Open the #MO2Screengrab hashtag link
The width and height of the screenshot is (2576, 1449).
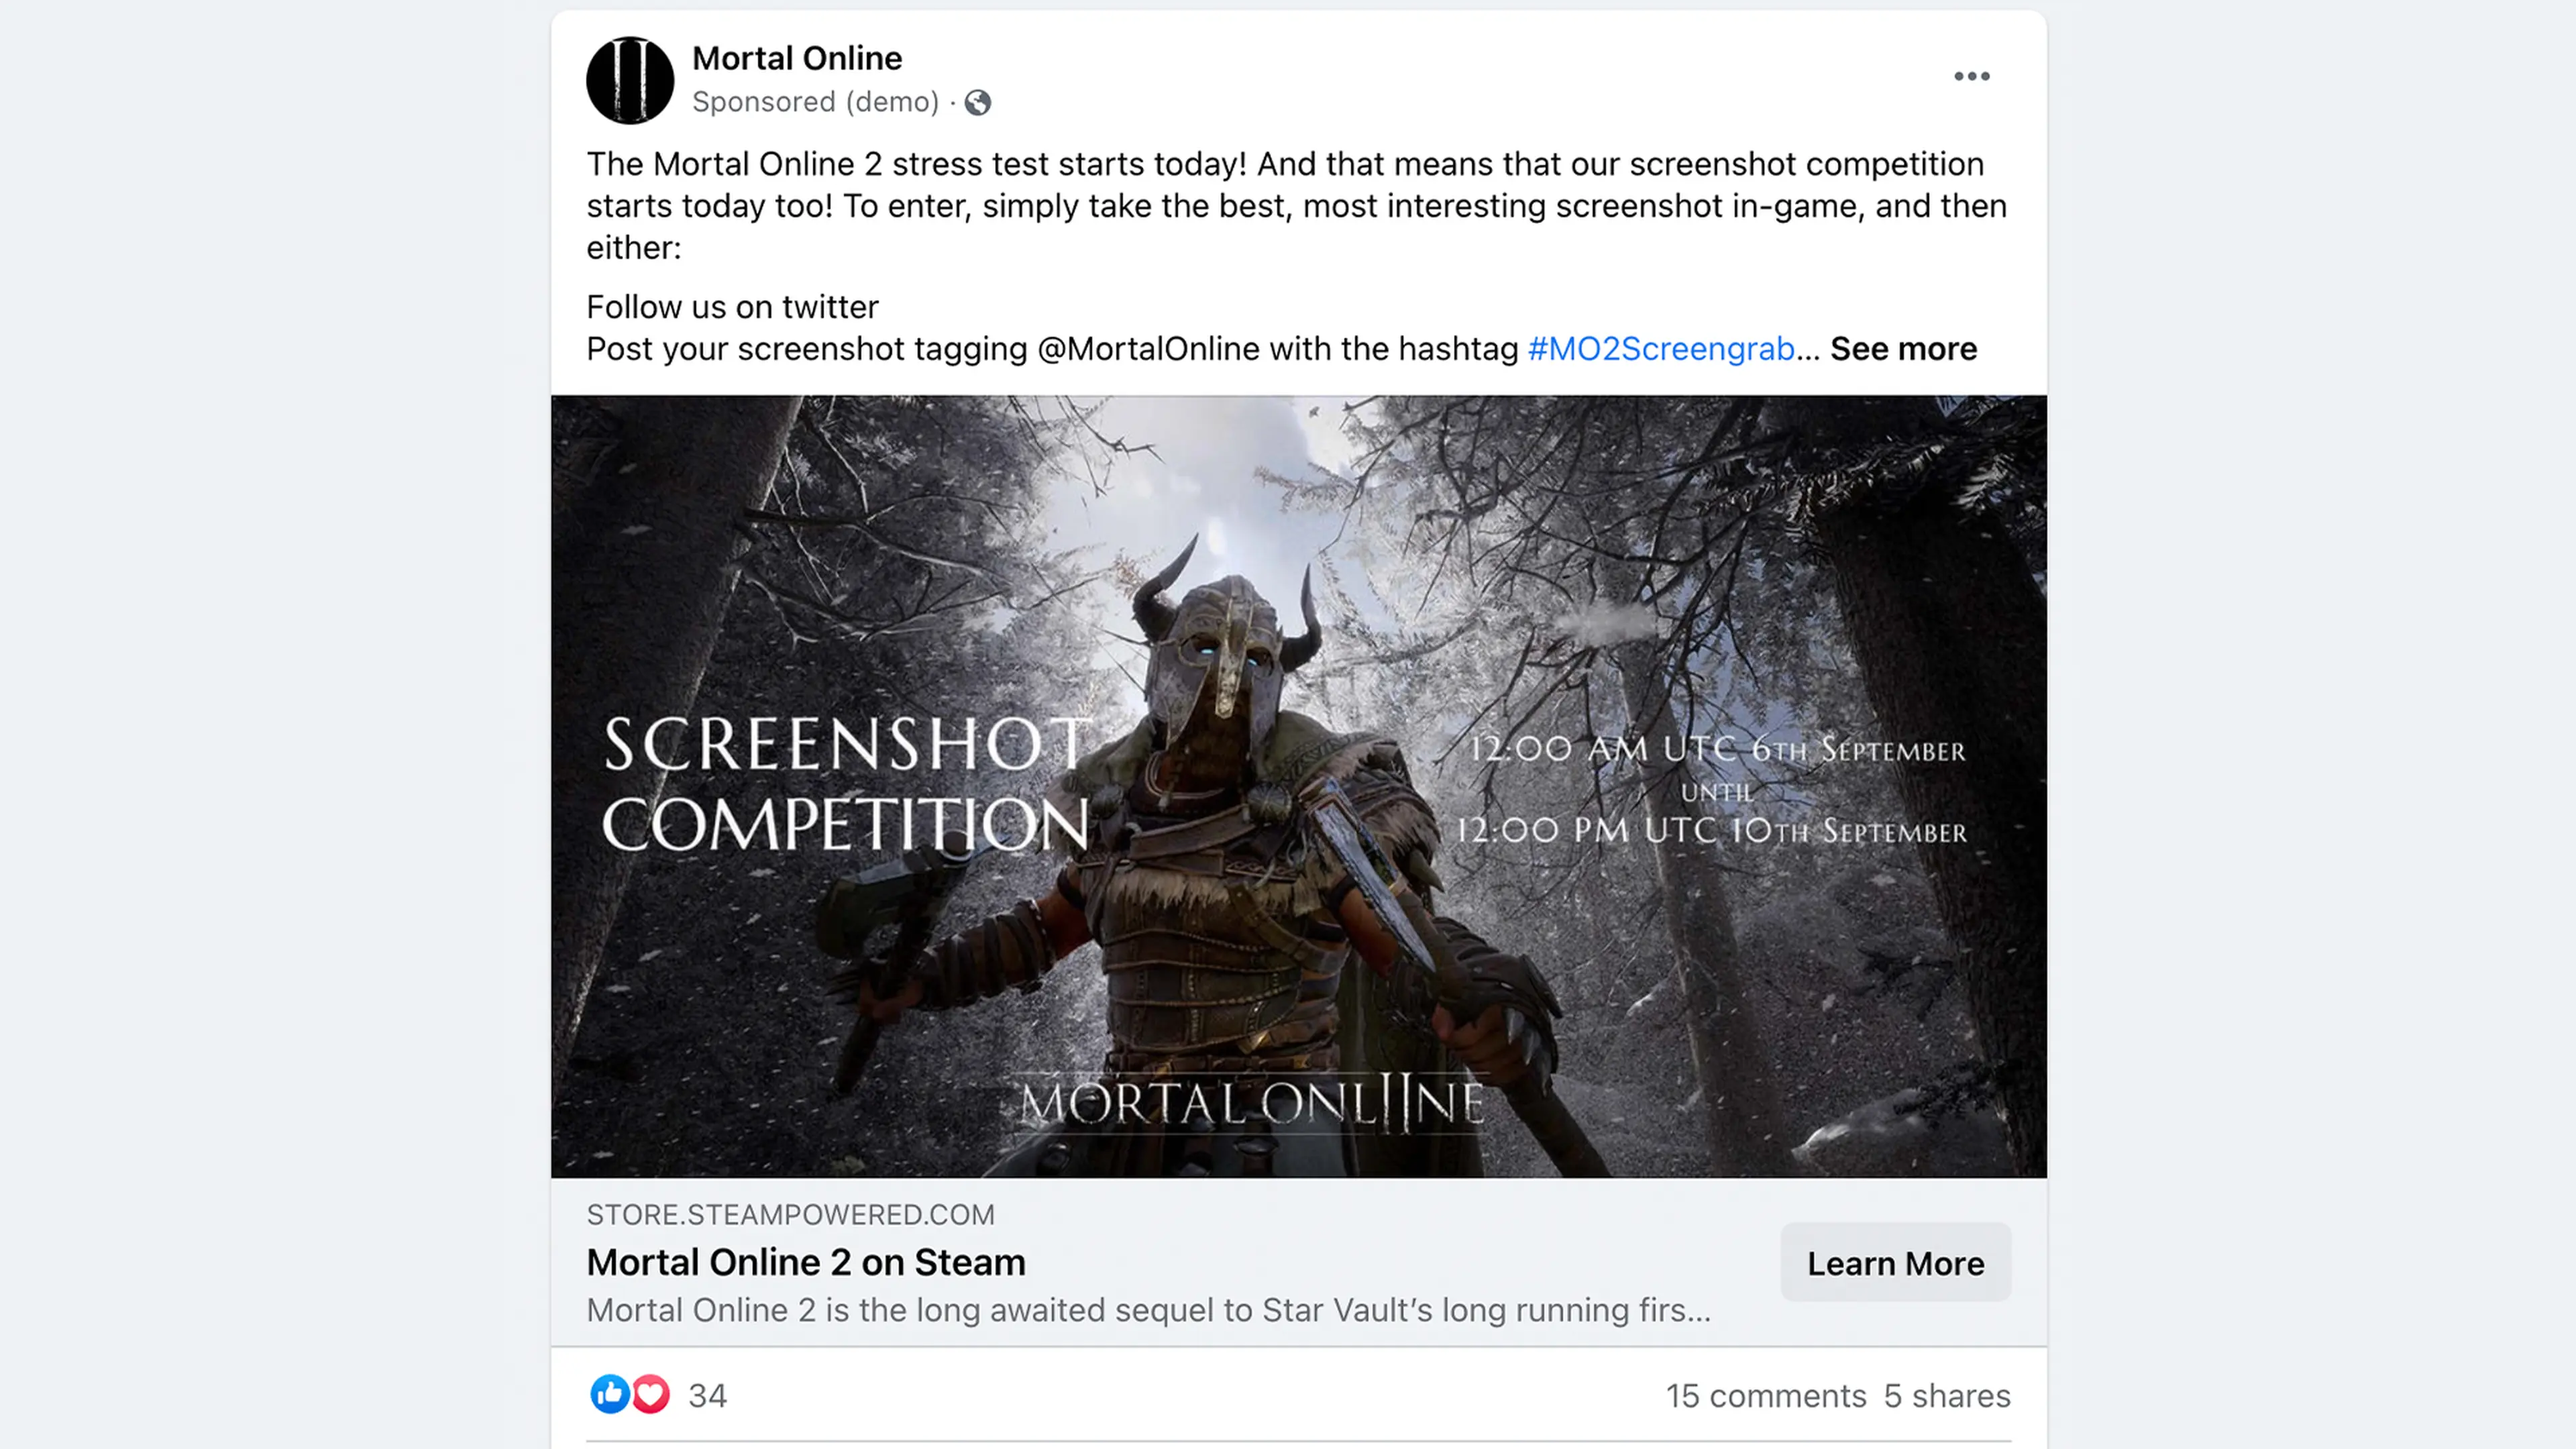pyautogui.click(x=1661, y=348)
